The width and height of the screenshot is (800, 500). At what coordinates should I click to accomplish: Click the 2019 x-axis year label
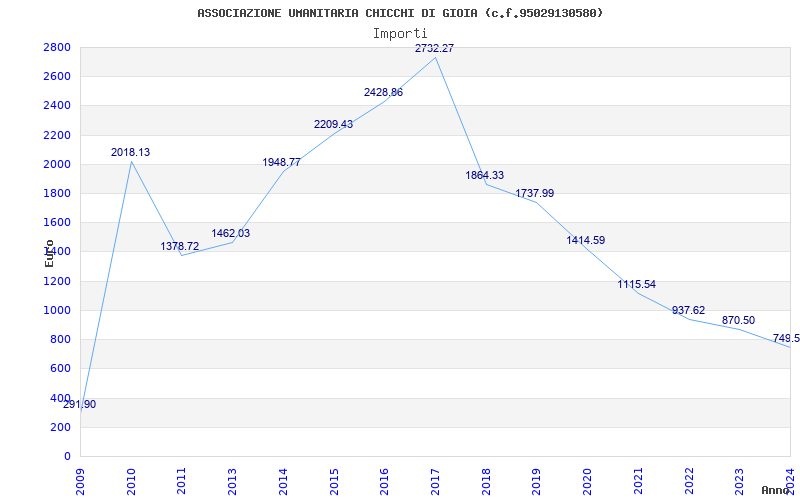(537, 482)
